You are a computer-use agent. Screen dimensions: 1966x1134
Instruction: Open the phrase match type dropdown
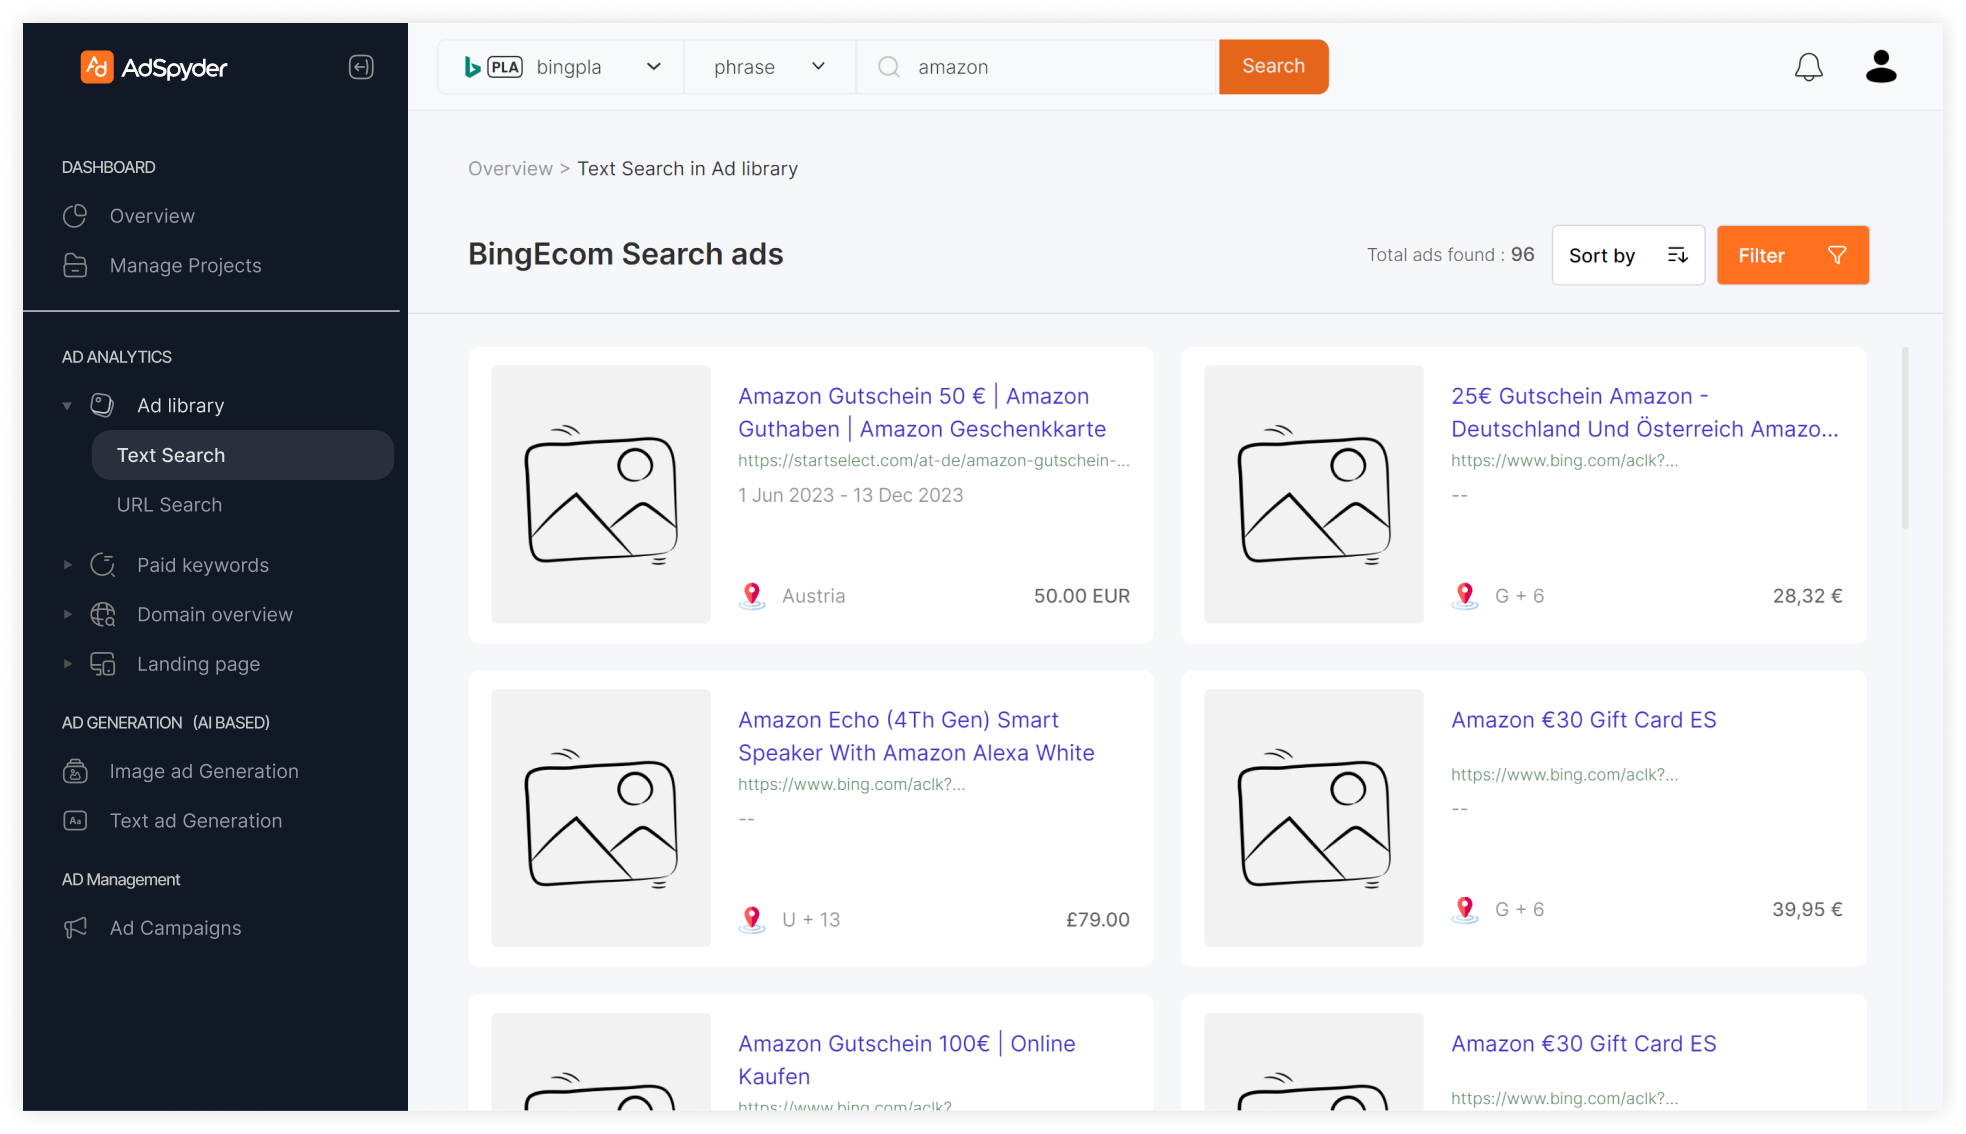pyautogui.click(x=769, y=67)
